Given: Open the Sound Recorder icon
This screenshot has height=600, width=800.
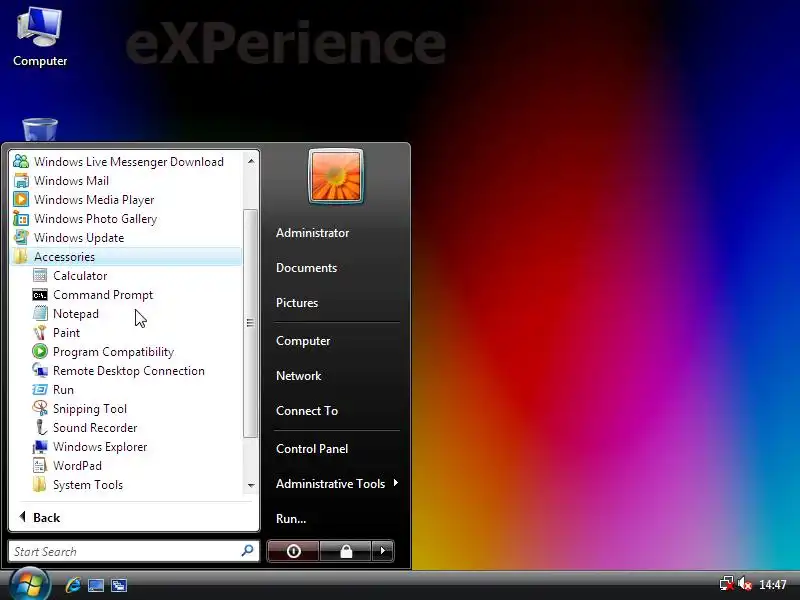Looking at the screenshot, I should pyautogui.click(x=40, y=428).
